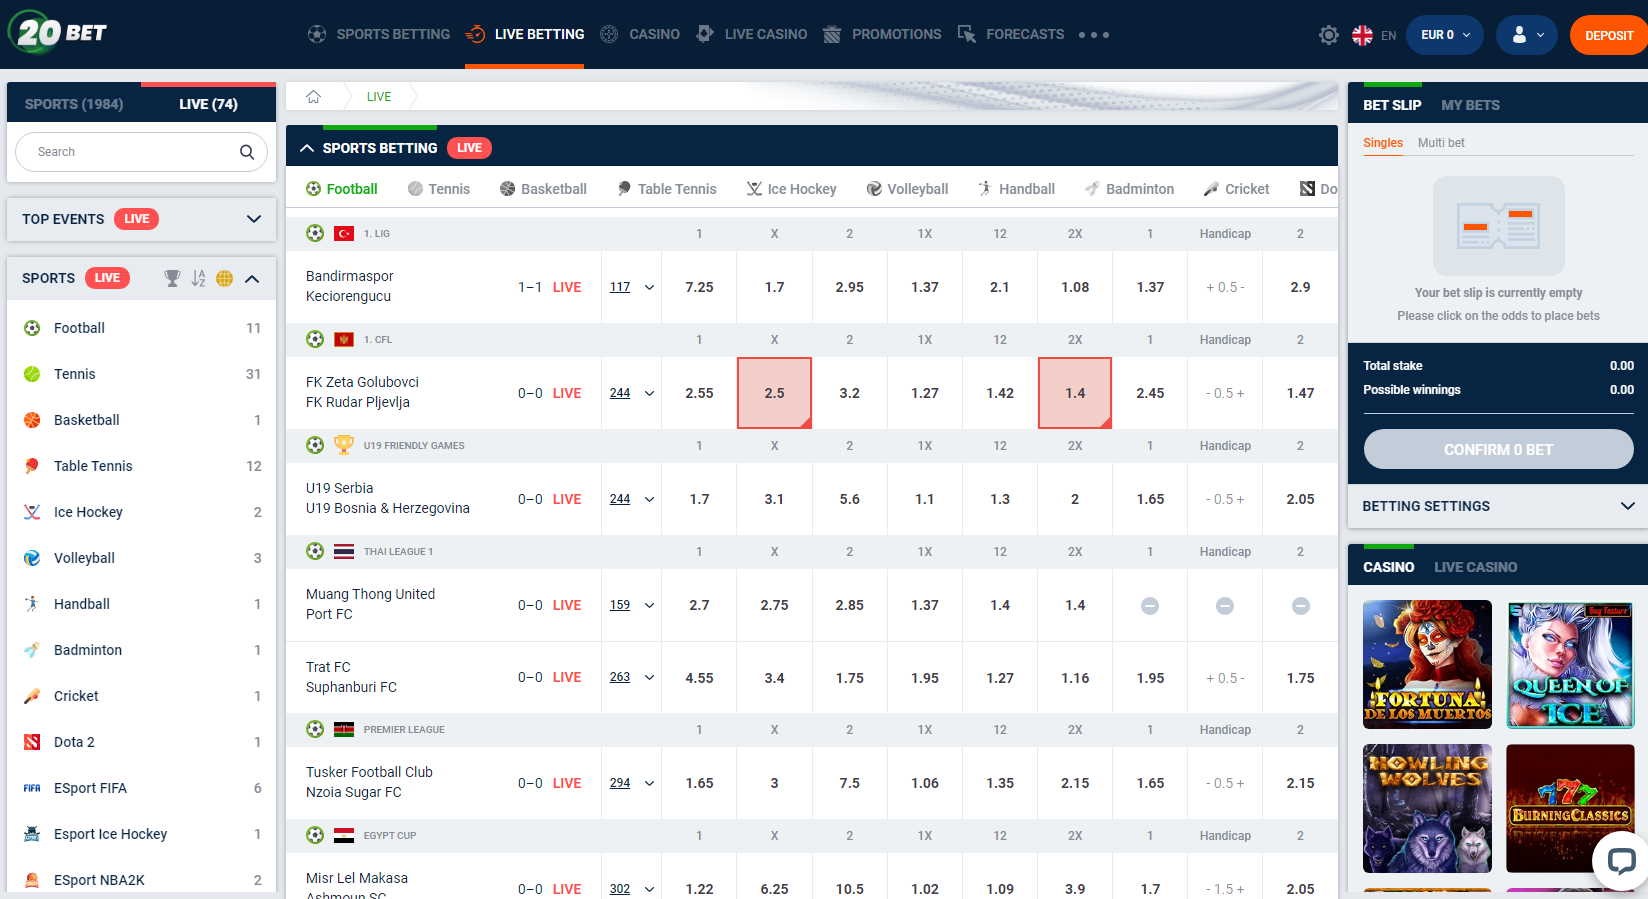Click the trophy icon in Sports panel

(172, 278)
